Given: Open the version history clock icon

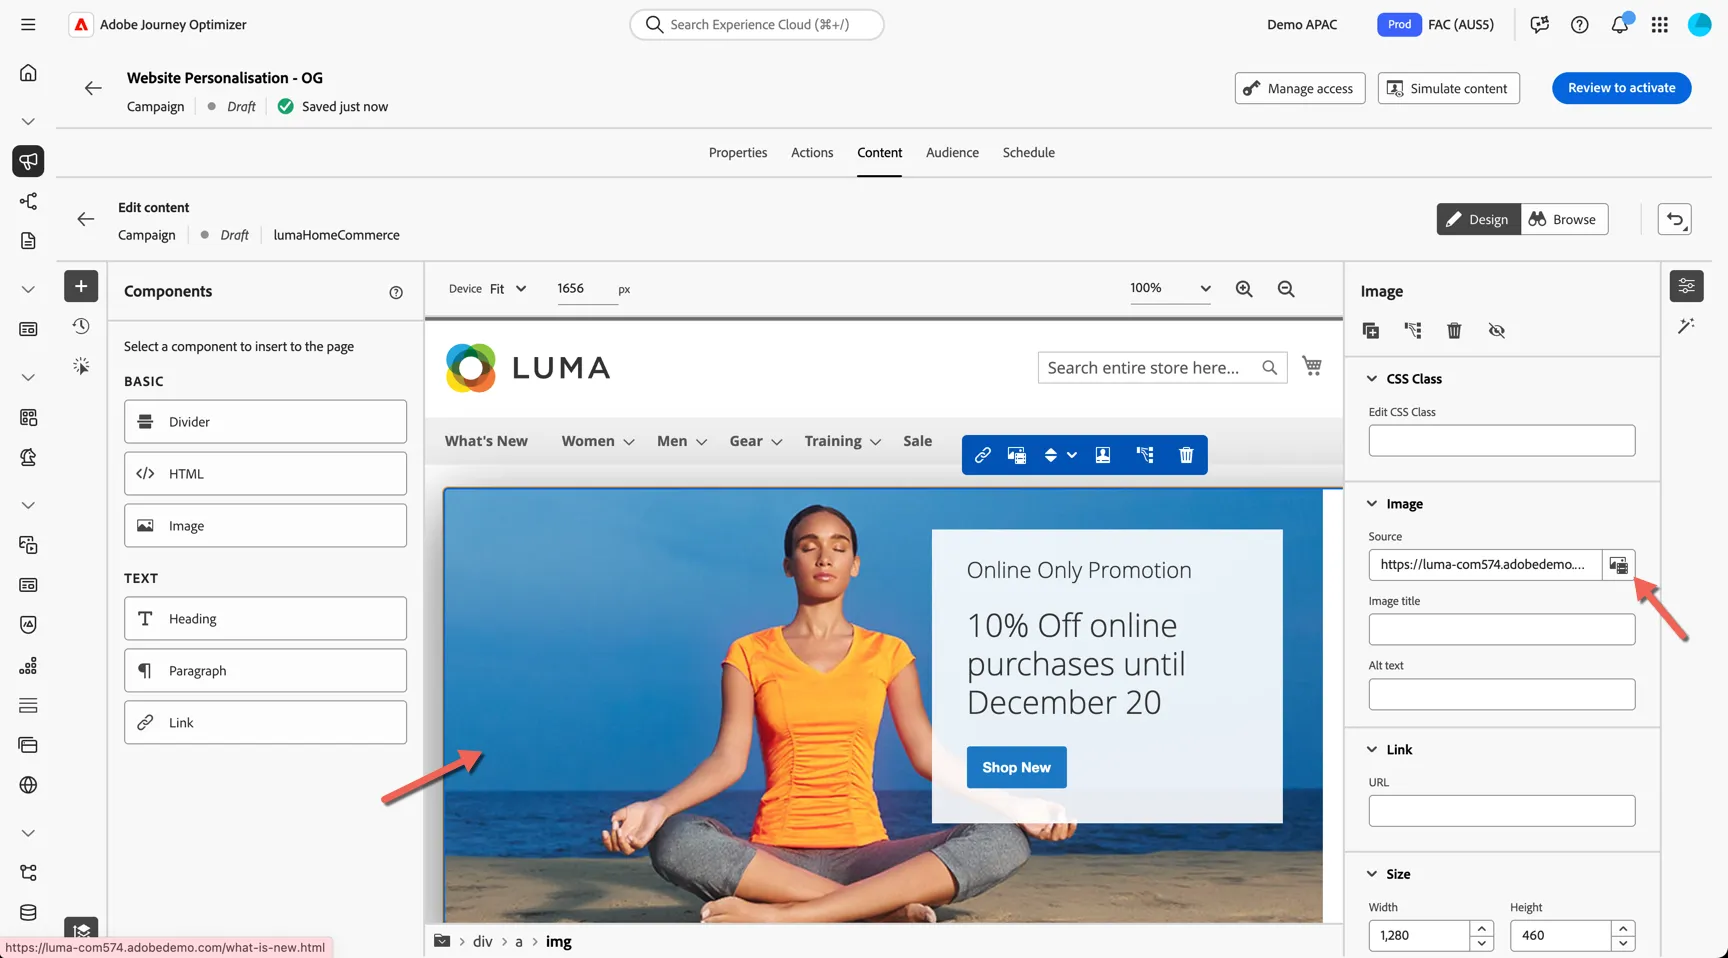Looking at the screenshot, I should (x=81, y=326).
